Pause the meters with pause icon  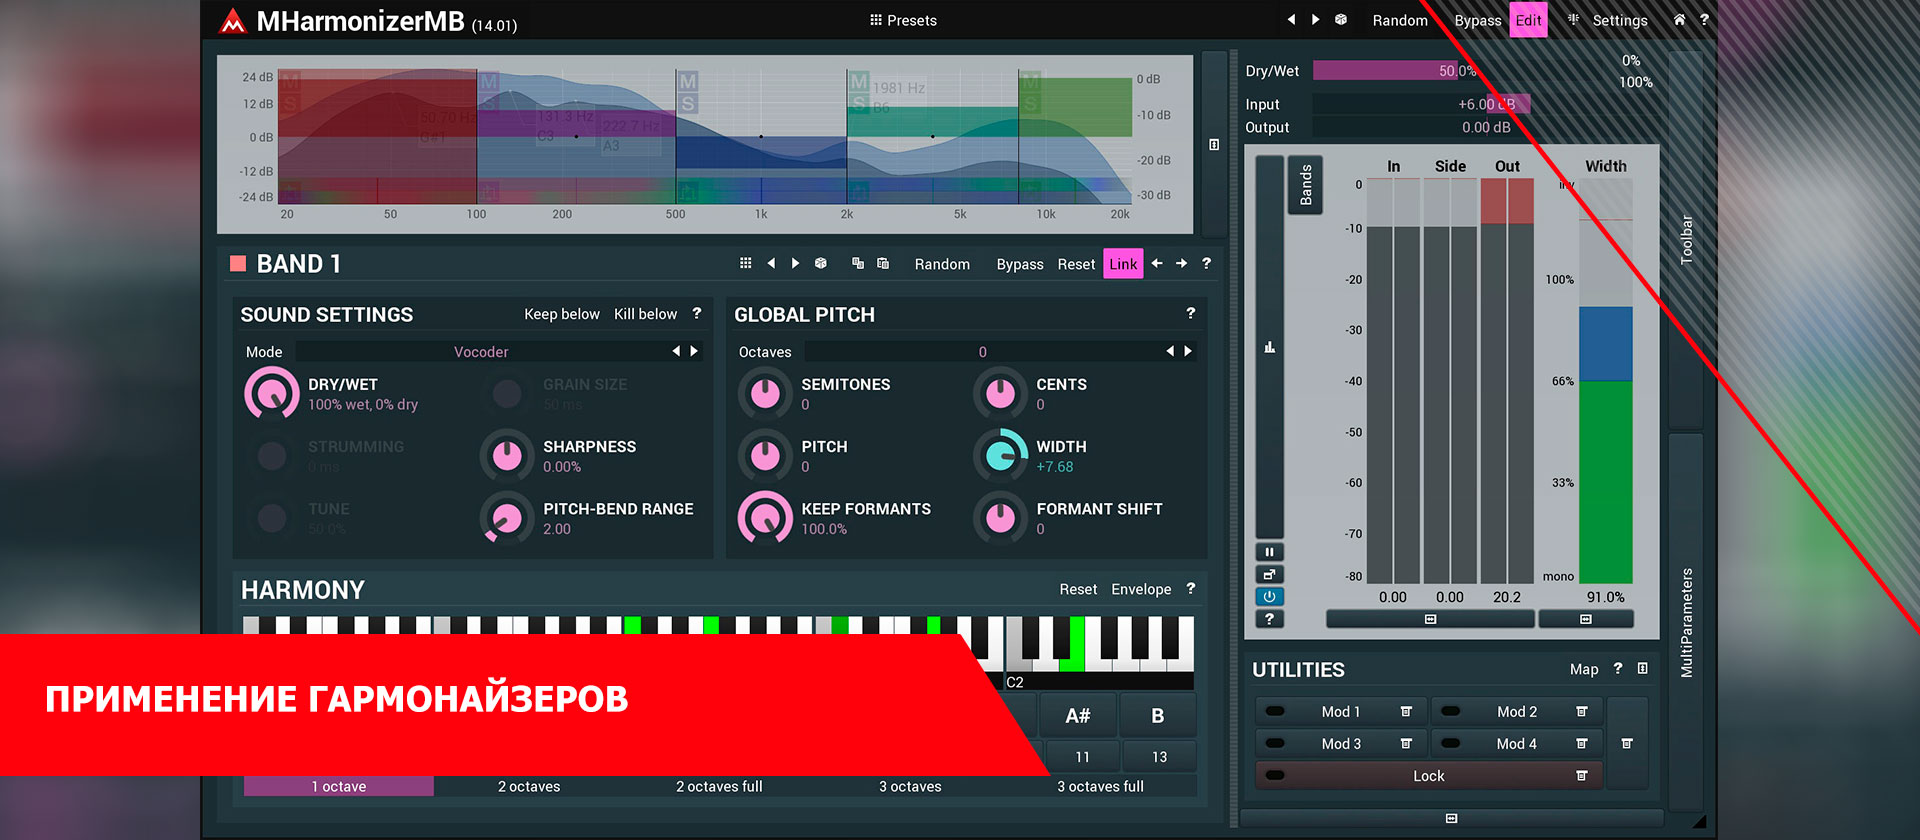tap(1269, 552)
